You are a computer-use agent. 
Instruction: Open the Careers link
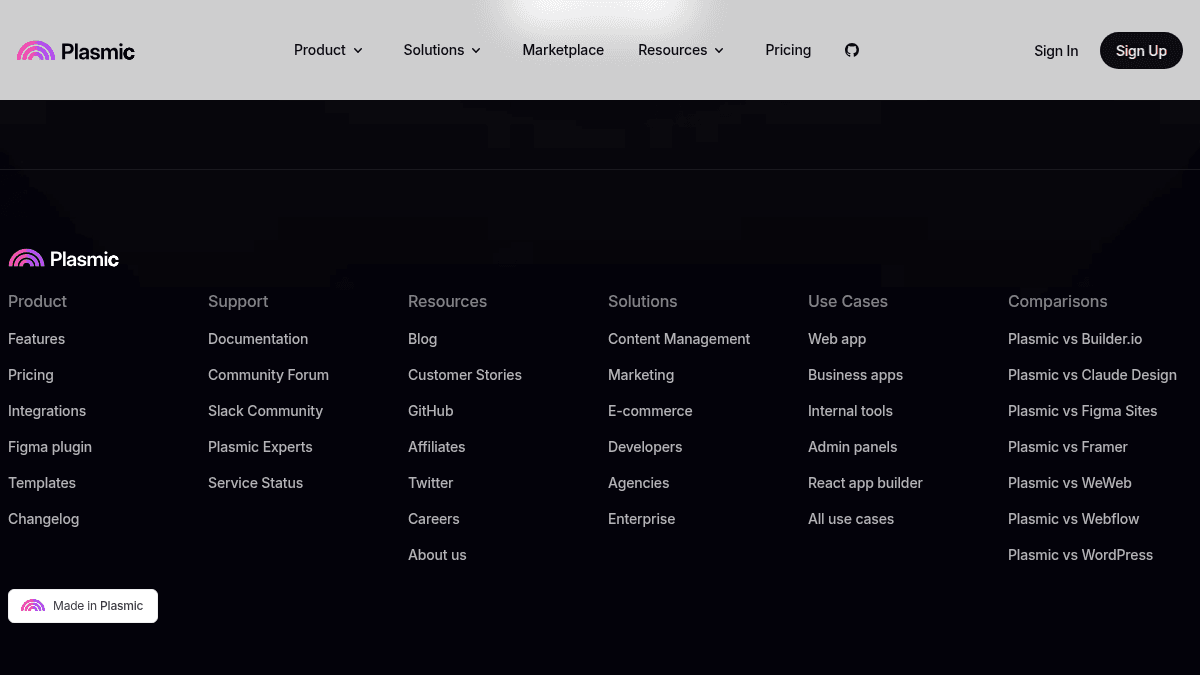(x=434, y=519)
